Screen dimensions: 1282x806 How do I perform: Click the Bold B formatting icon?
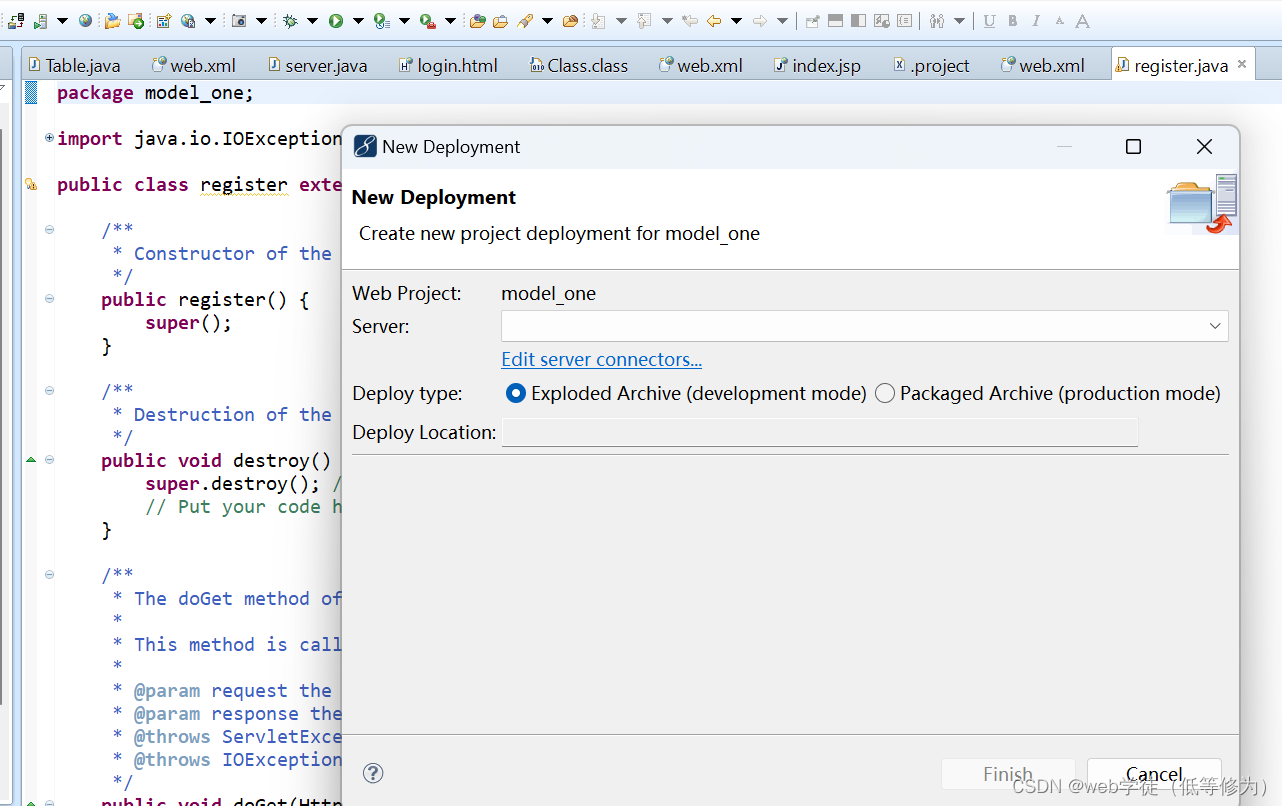pyautogui.click(x=1012, y=21)
